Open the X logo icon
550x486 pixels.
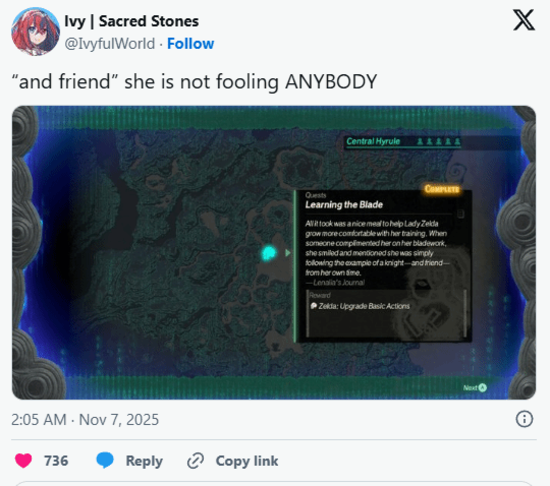[524, 20]
